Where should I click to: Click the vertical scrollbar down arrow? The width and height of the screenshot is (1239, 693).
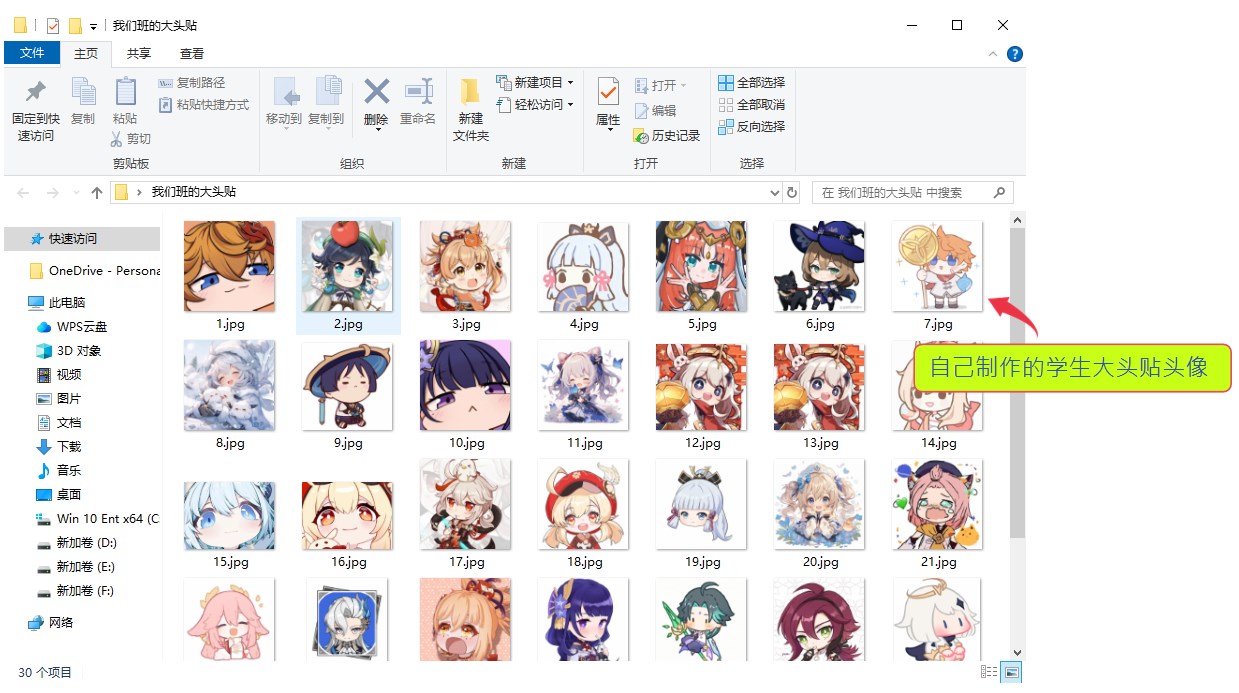(x=1017, y=652)
